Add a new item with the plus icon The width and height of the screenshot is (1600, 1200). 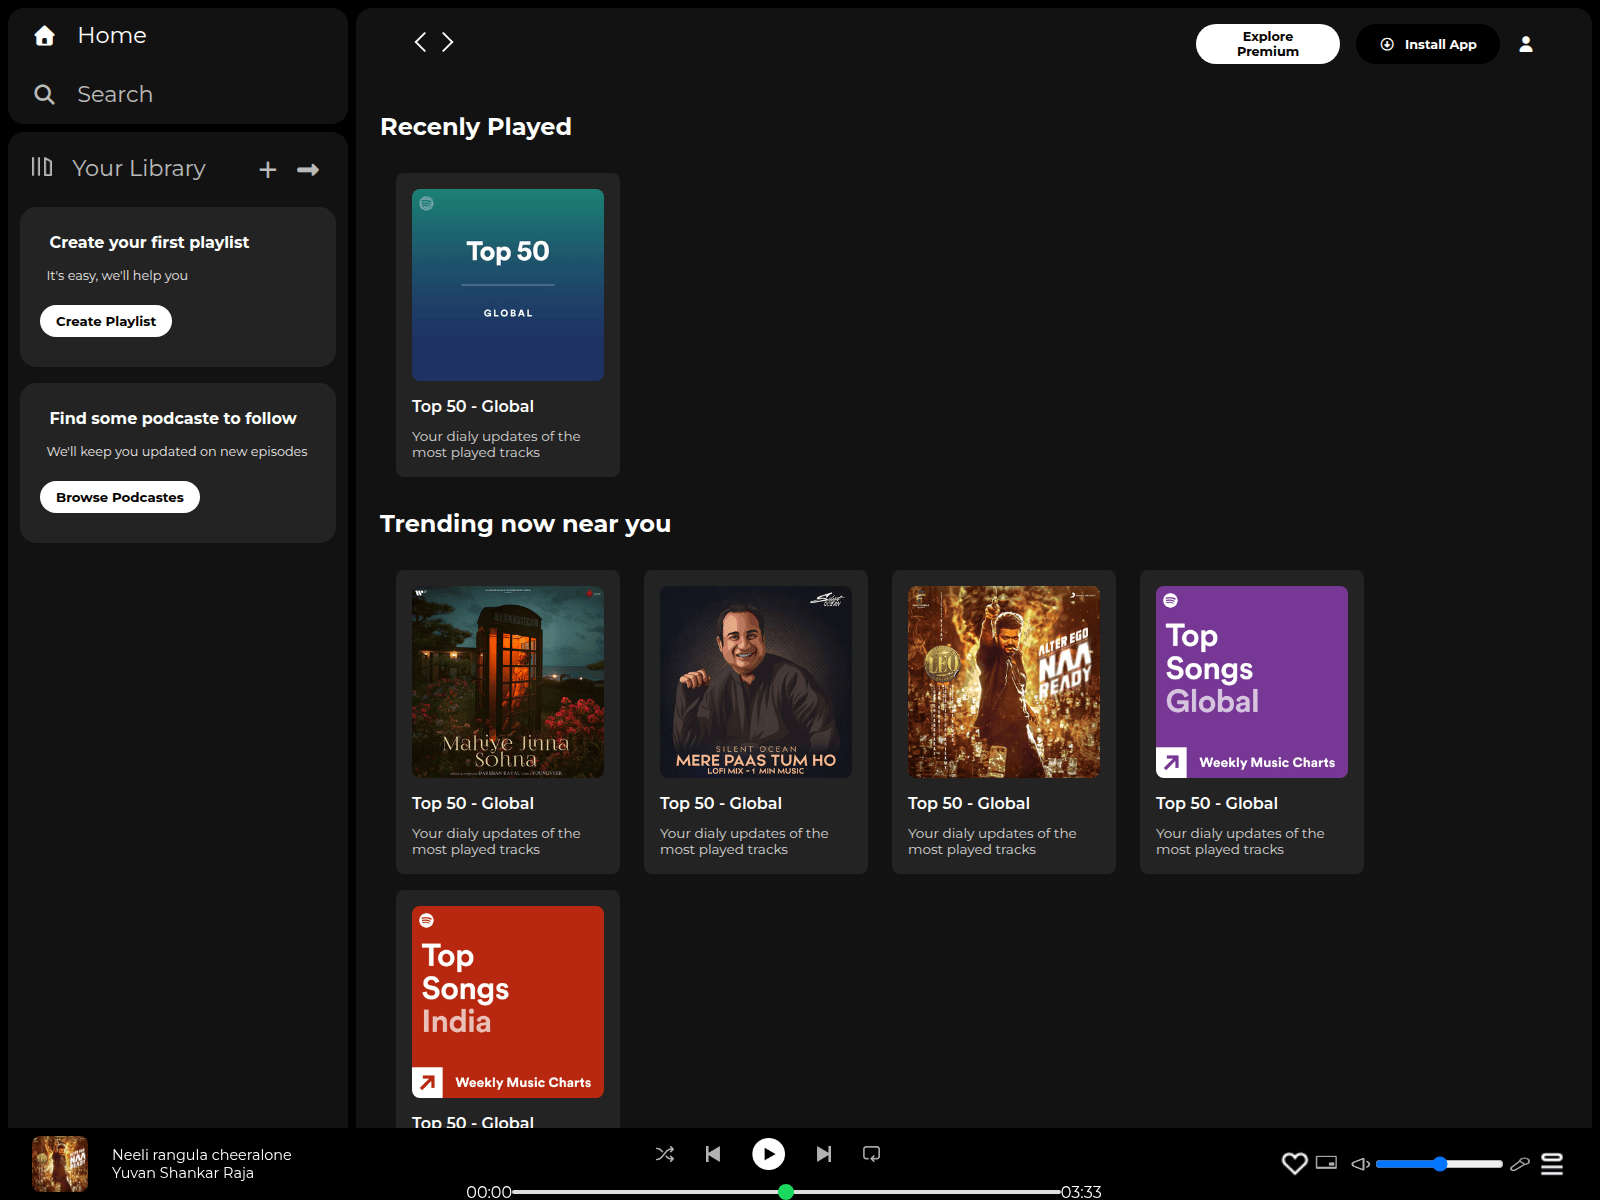tap(268, 170)
